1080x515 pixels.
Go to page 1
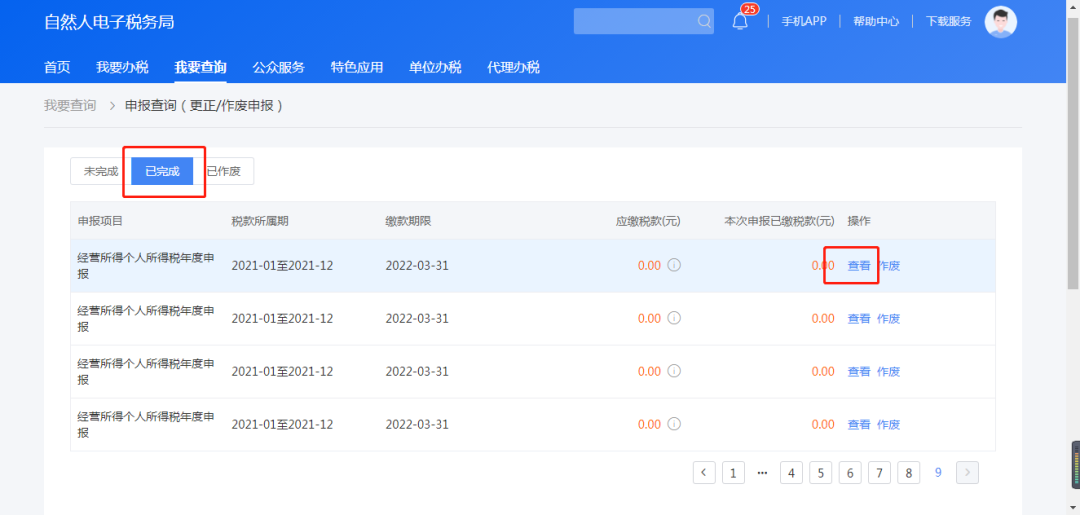pyautogui.click(x=733, y=472)
